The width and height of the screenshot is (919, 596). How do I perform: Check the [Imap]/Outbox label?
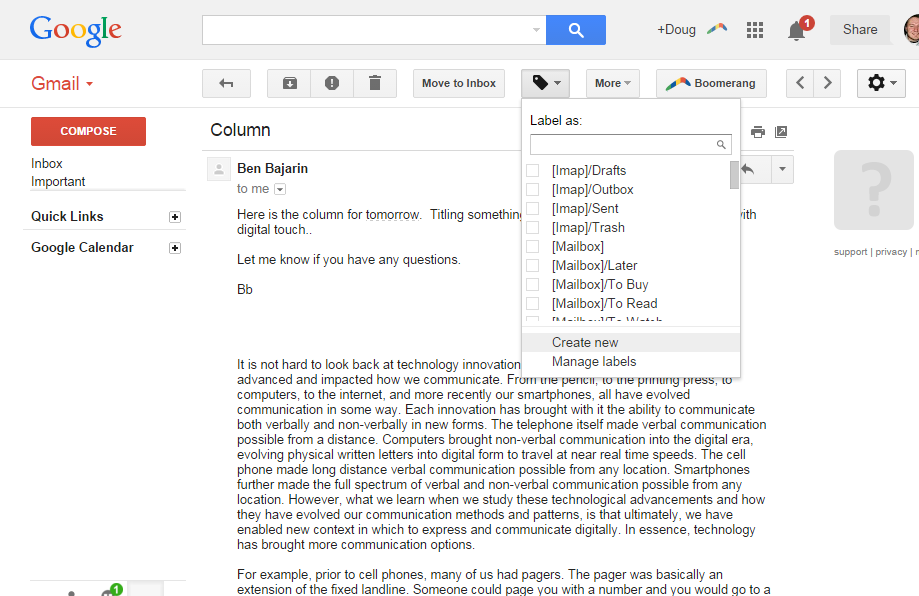pyautogui.click(x=533, y=189)
